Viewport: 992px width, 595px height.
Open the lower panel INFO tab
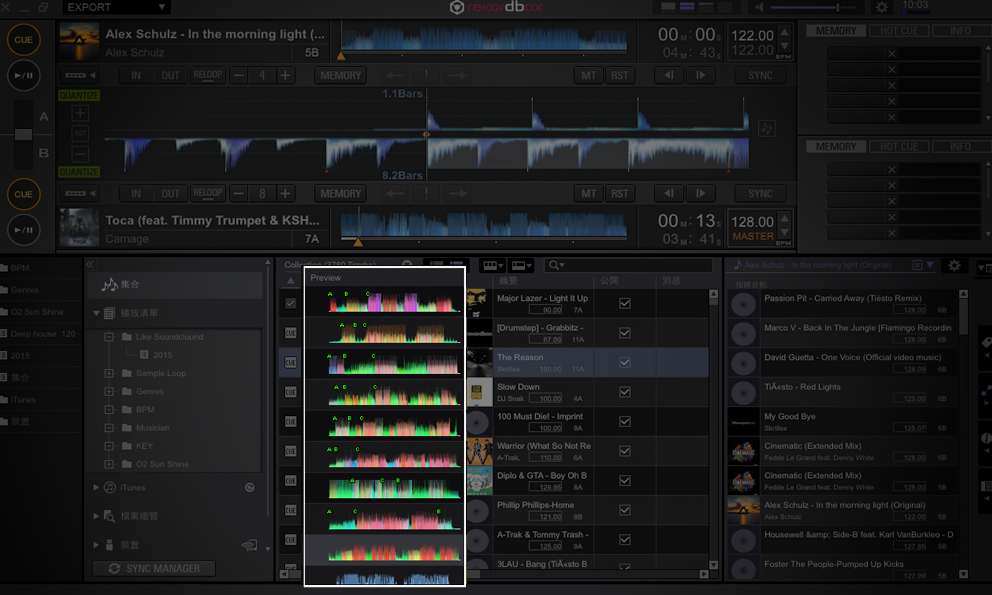(960, 146)
